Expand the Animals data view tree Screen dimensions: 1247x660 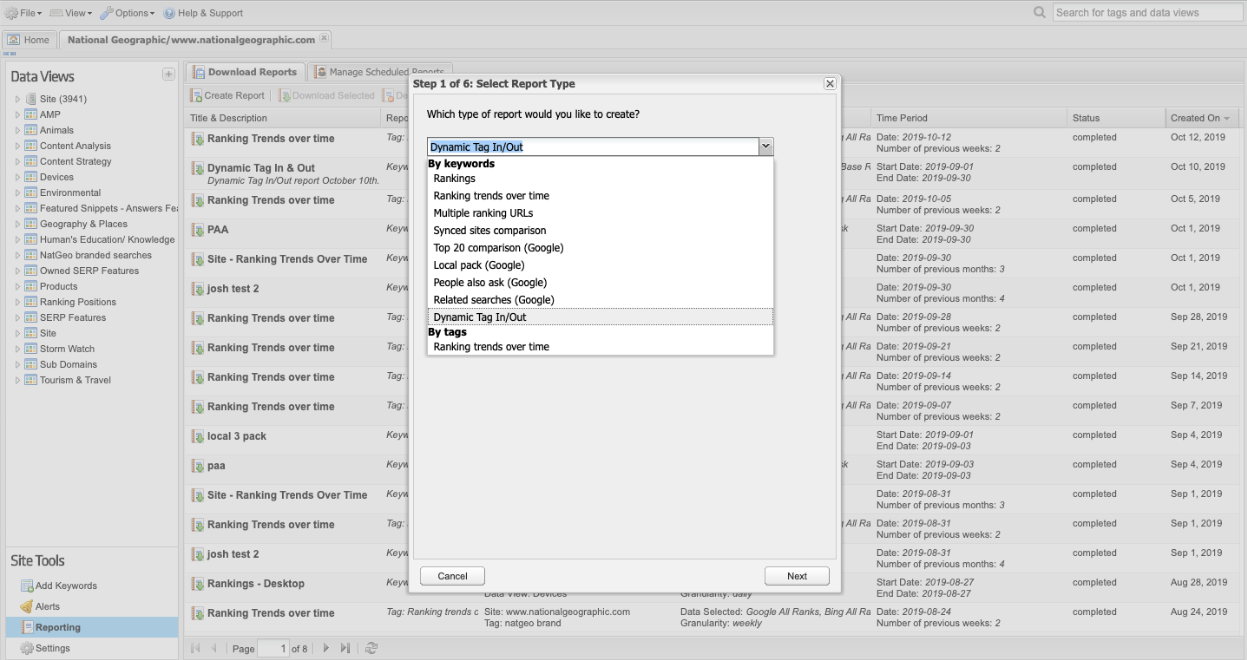(x=18, y=130)
